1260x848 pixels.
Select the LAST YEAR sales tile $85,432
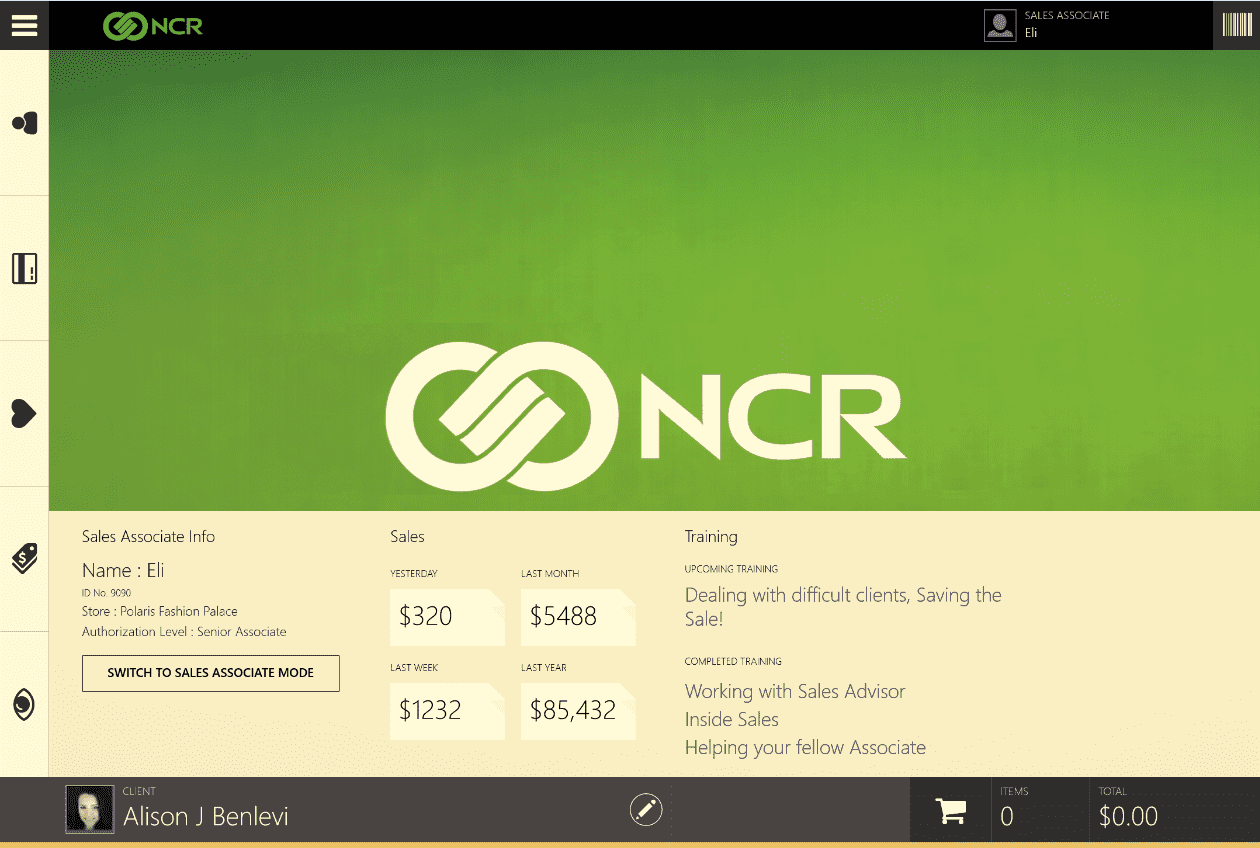[x=578, y=711]
